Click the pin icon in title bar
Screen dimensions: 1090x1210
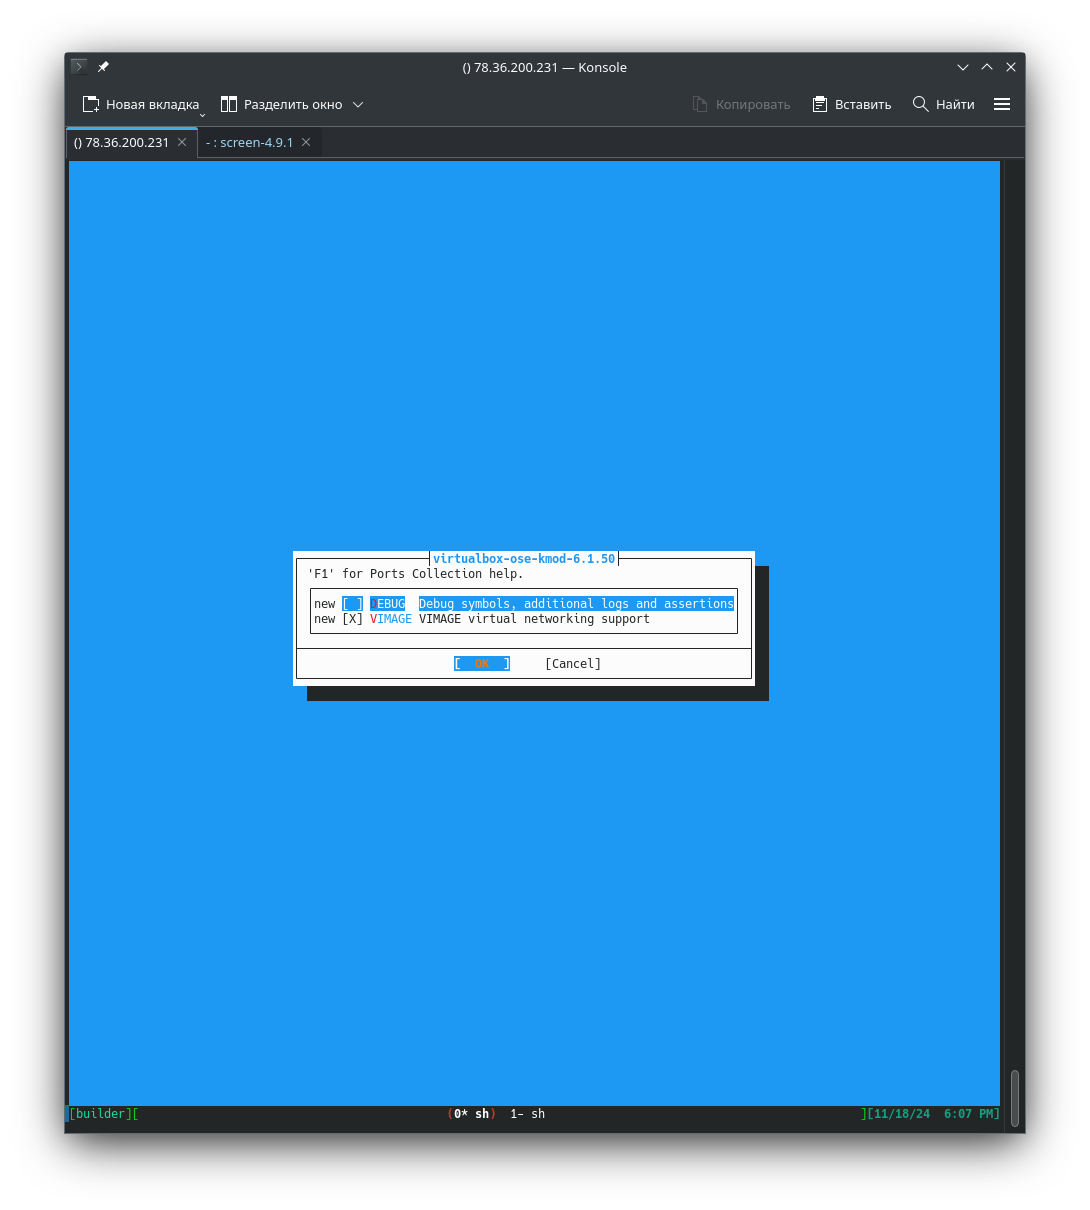(x=103, y=67)
